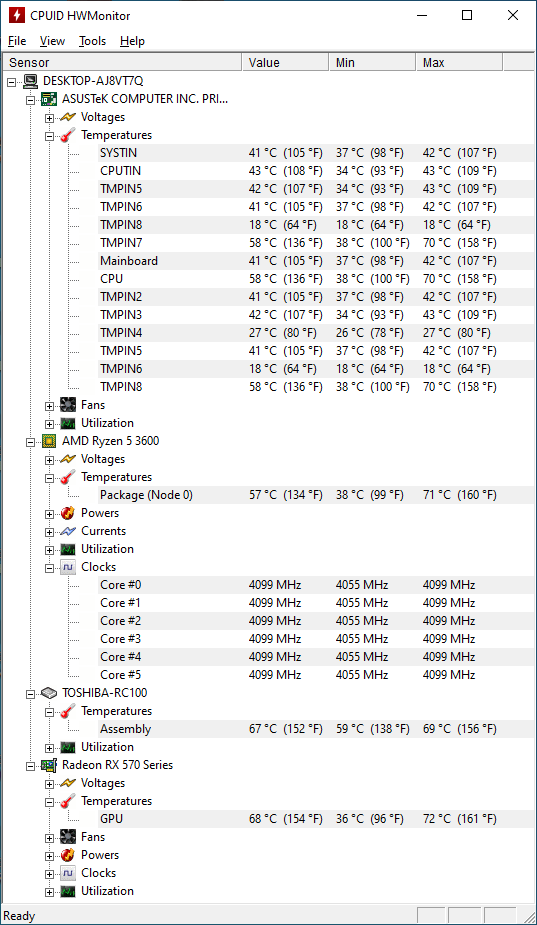The image size is (537, 925).
Task: Click the Radeon Fans fan icon
Action: tap(68, 837)
